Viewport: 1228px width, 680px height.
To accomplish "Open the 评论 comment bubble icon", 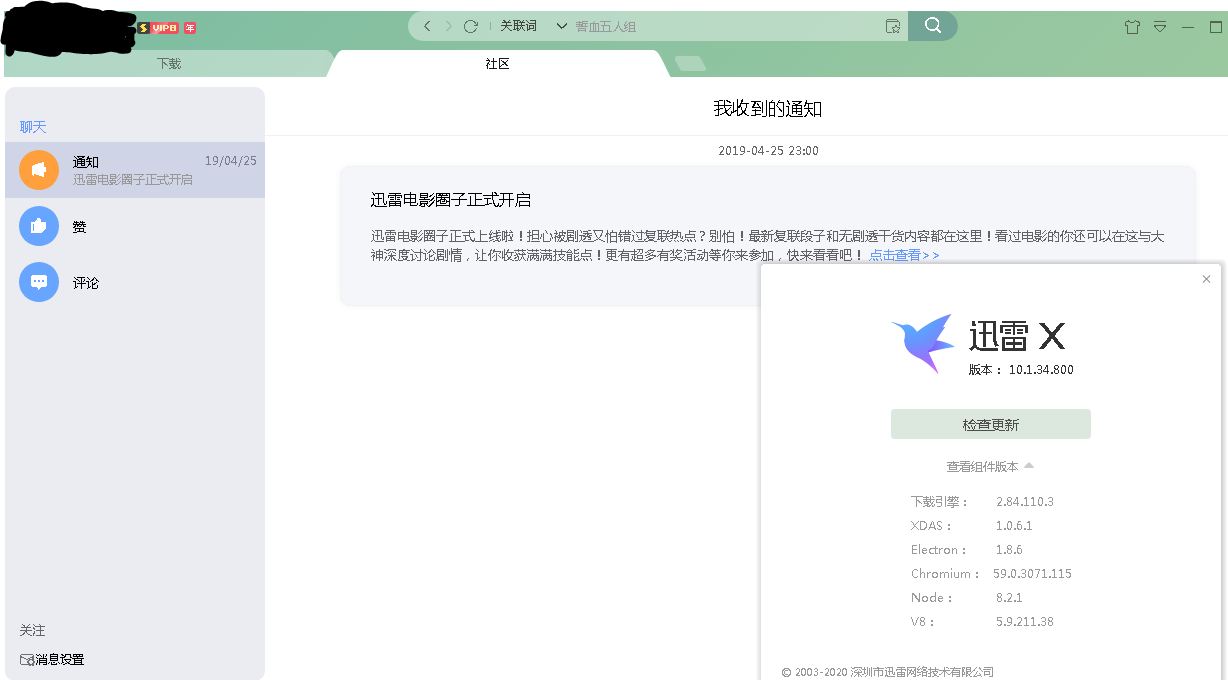I will tap(38, 282).
